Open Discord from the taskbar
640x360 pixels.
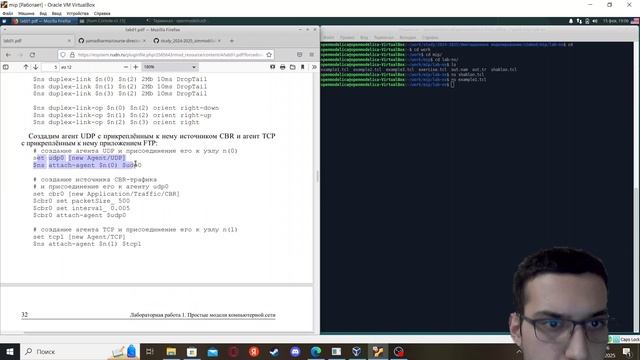click(295, 351)
